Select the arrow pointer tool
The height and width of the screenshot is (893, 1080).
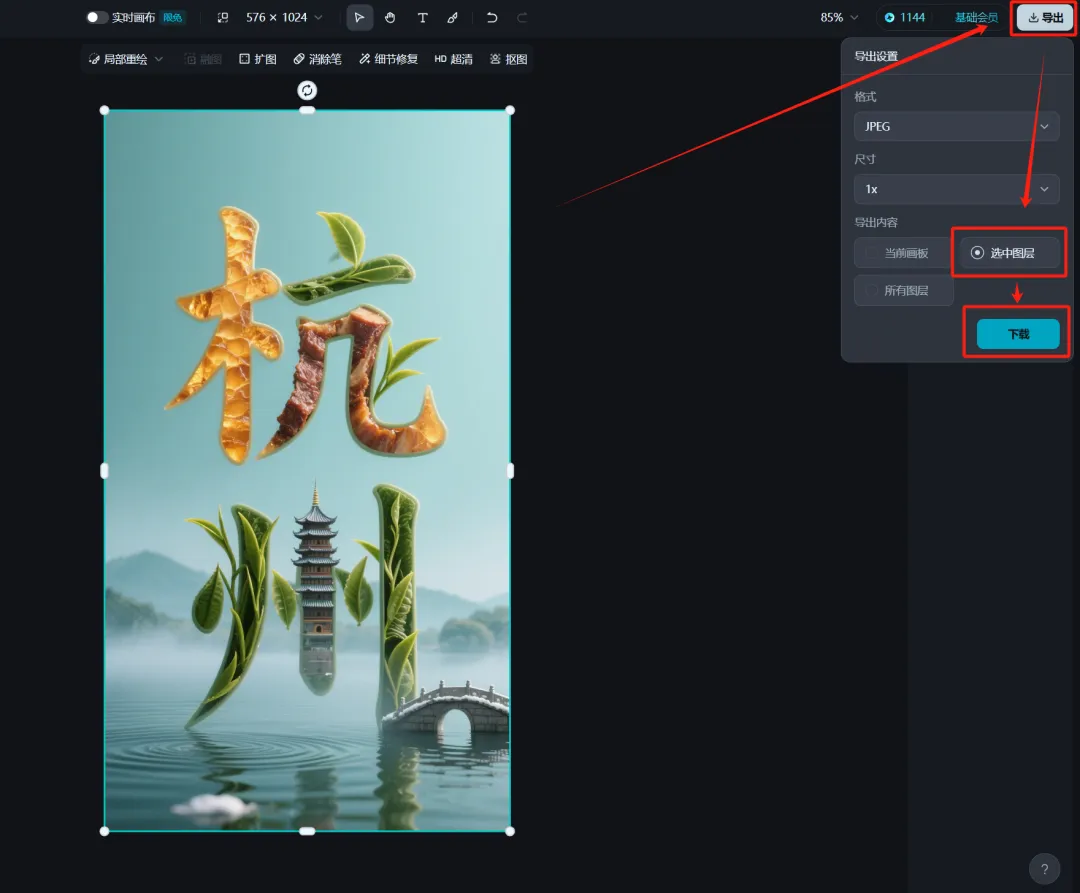pos(359,18)
